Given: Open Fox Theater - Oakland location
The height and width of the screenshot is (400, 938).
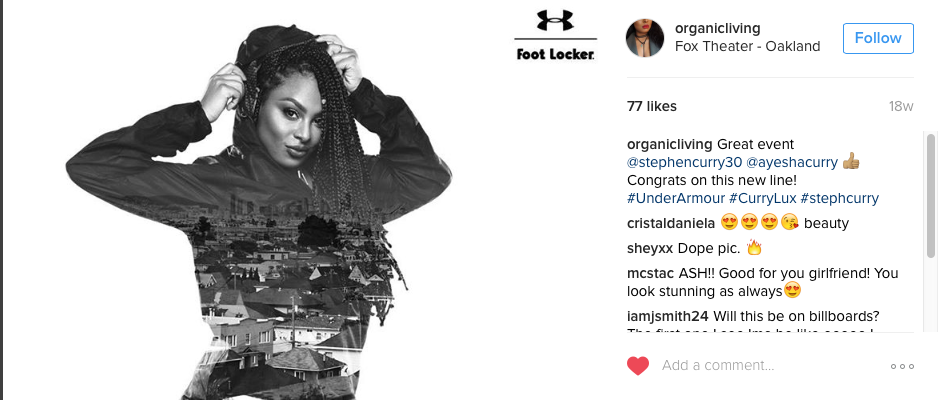Looking at the screenshot, I should click(x=747, y=47).
